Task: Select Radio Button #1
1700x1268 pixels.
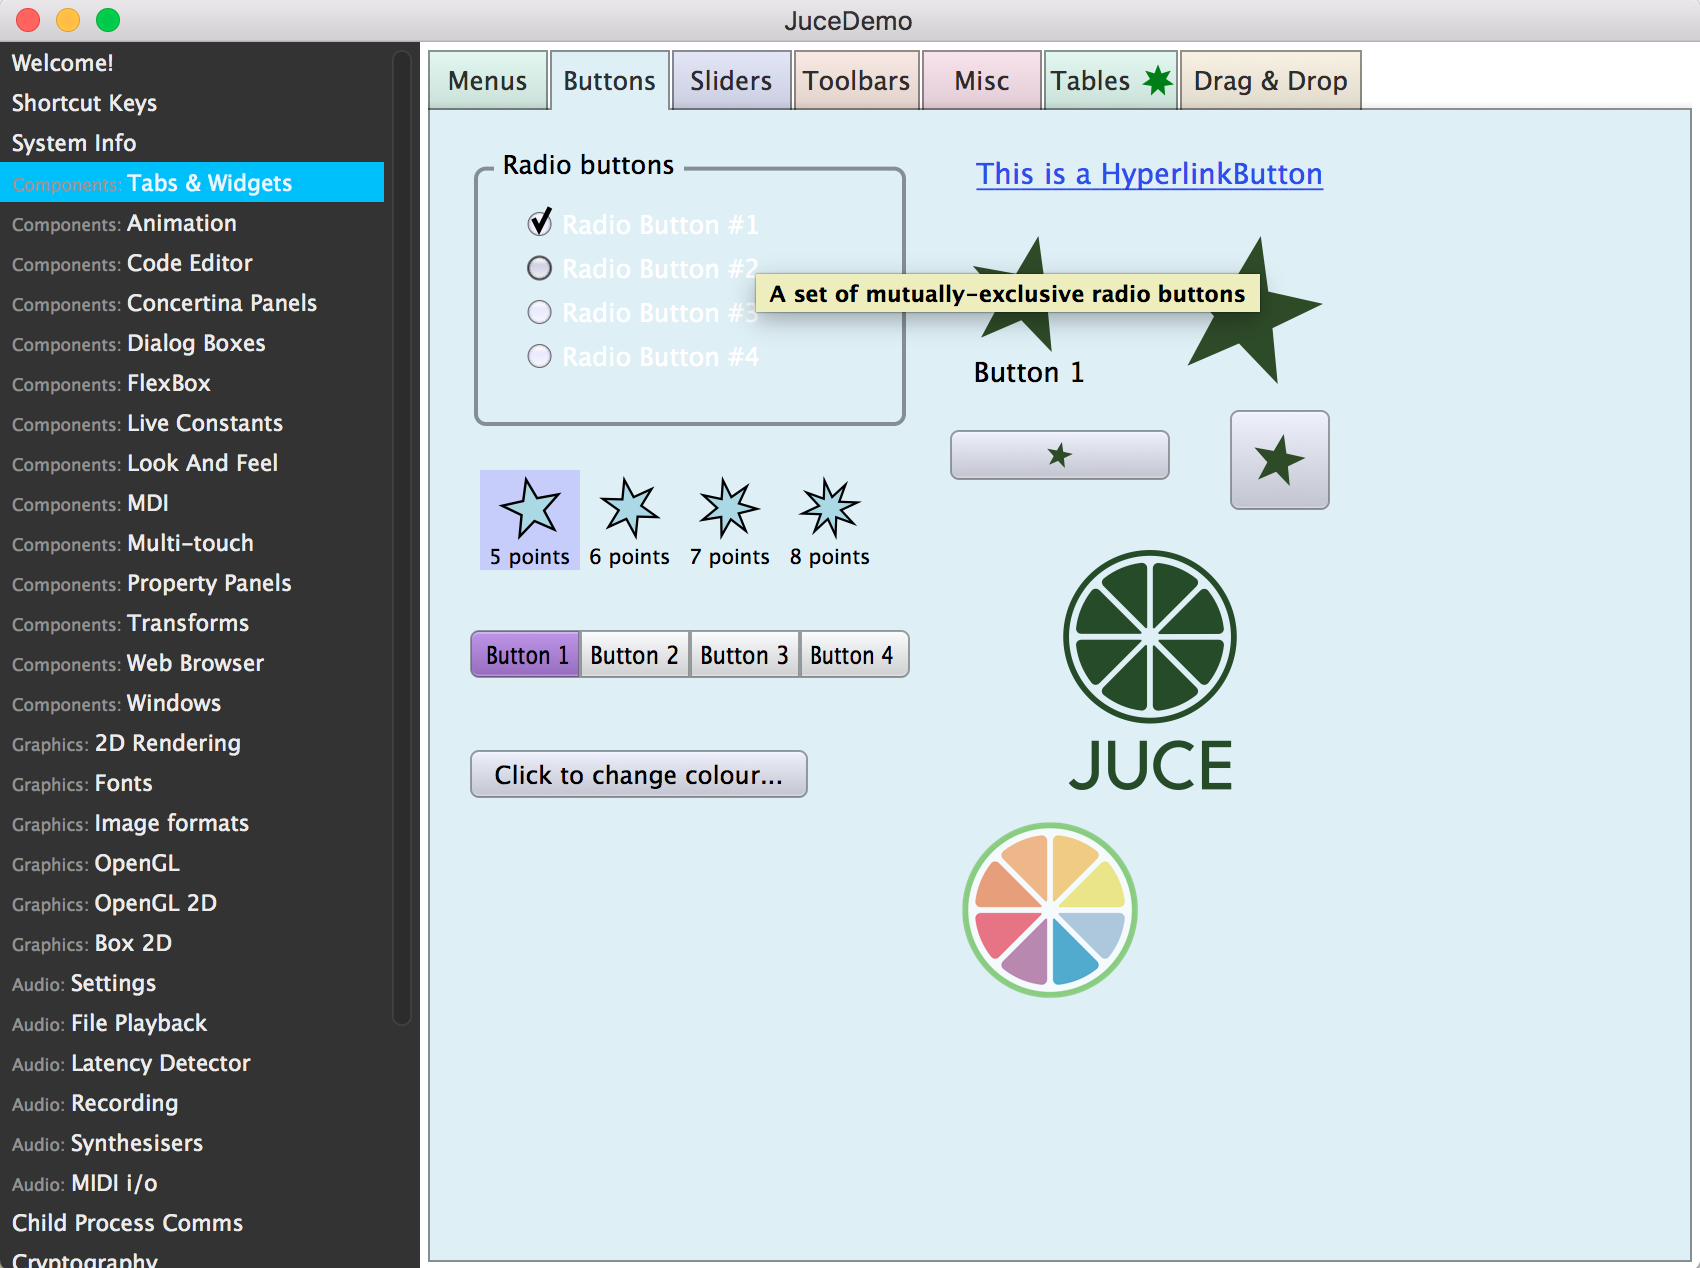Action: [643, 224]
